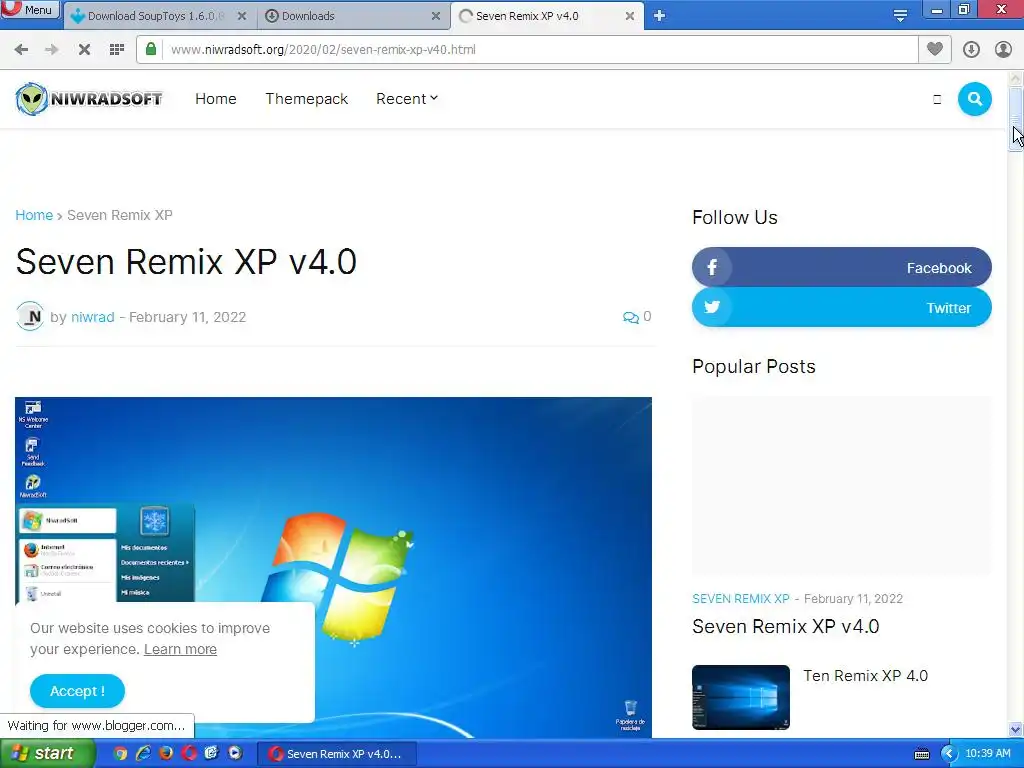Open the Facebook follow button
The width and height of the screenshot is (1024, 768).
tap(841, 267)
